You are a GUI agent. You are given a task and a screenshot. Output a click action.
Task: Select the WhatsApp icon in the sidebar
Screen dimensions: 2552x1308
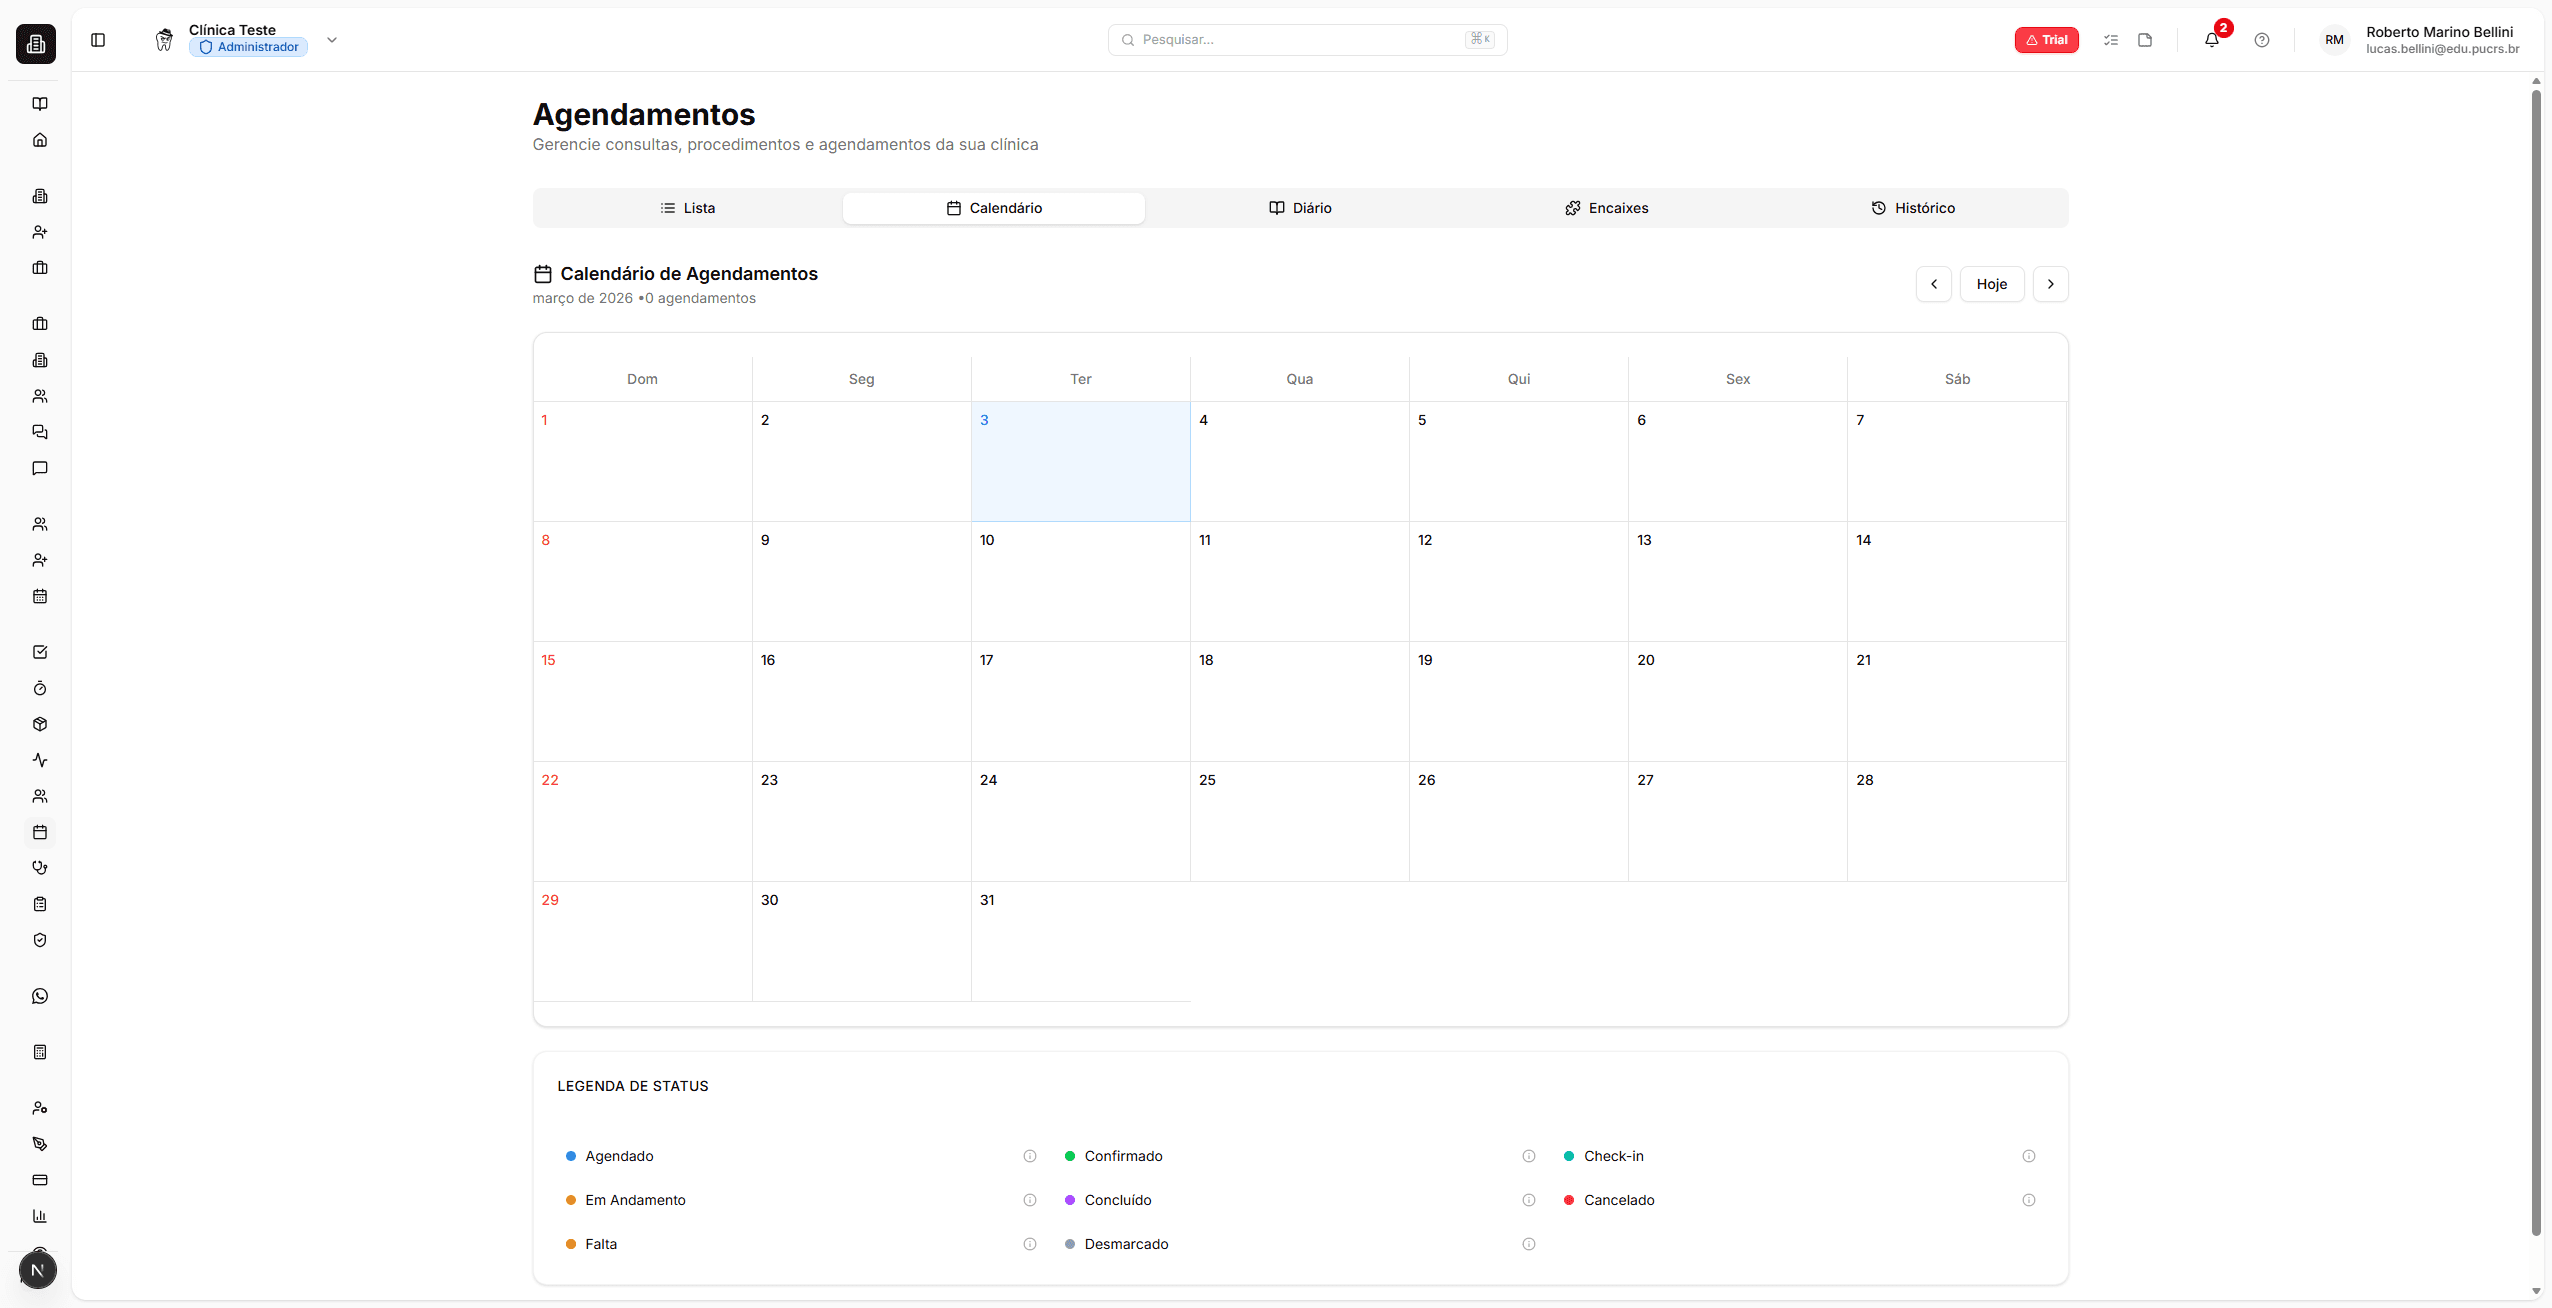(40, 995)
